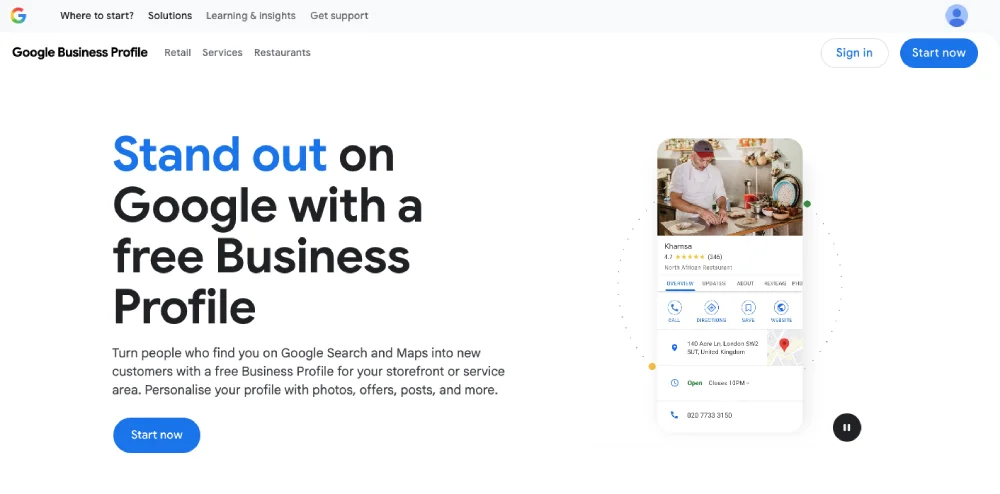
Task: Click the Save bookmark icon in mockup
Action: click(748, 308)
